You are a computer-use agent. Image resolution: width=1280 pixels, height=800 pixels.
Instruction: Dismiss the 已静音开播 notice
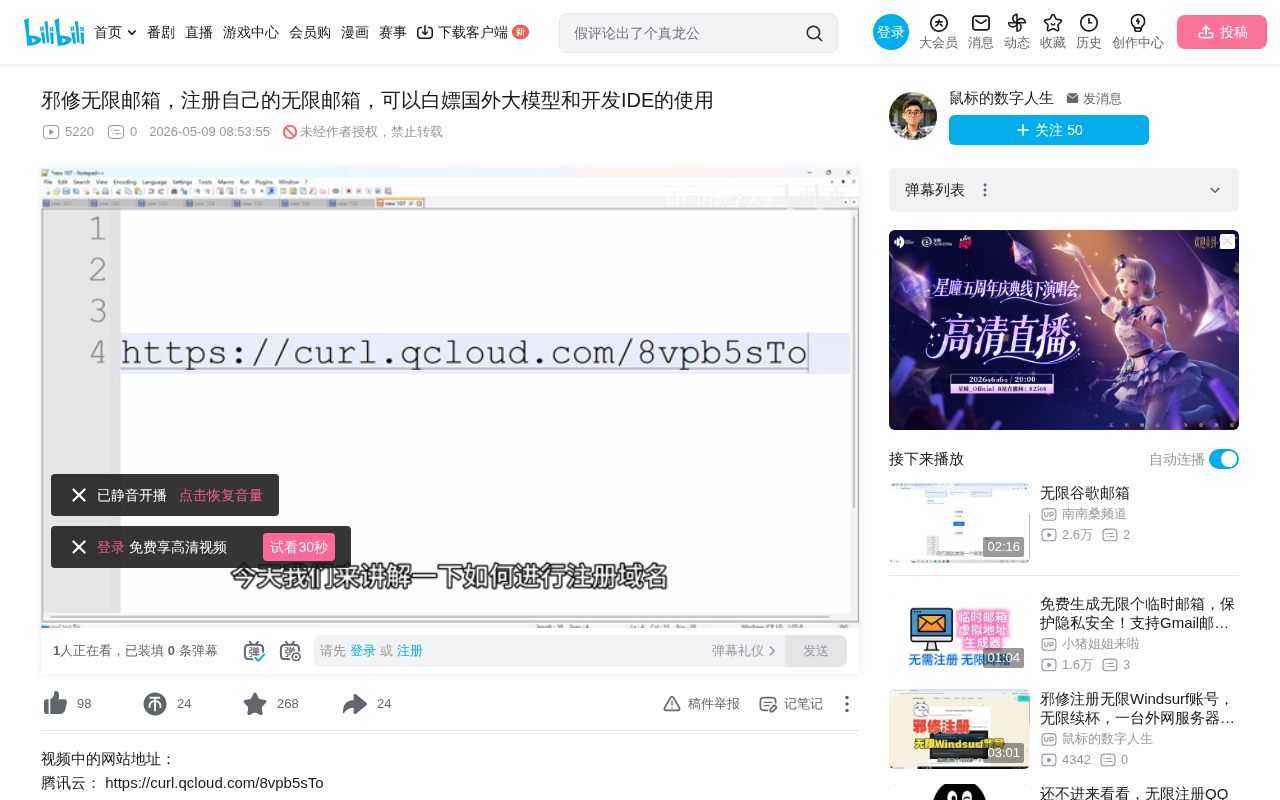coord(79,495)
